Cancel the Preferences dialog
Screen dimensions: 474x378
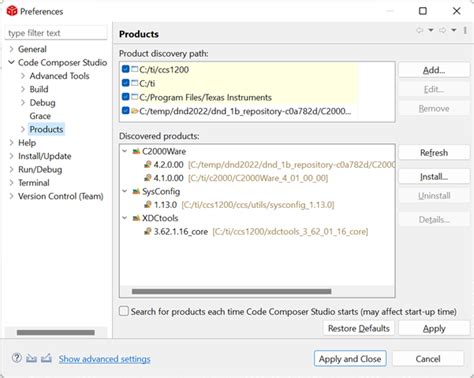click(428, 359)
